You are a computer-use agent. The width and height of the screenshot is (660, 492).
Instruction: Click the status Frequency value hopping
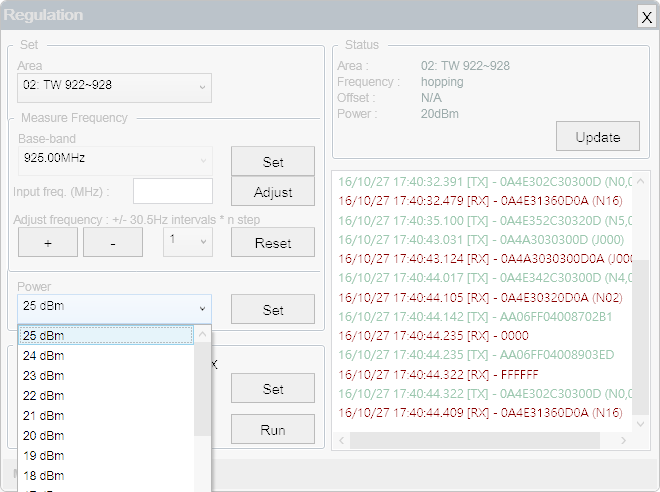tap(442, 82)
